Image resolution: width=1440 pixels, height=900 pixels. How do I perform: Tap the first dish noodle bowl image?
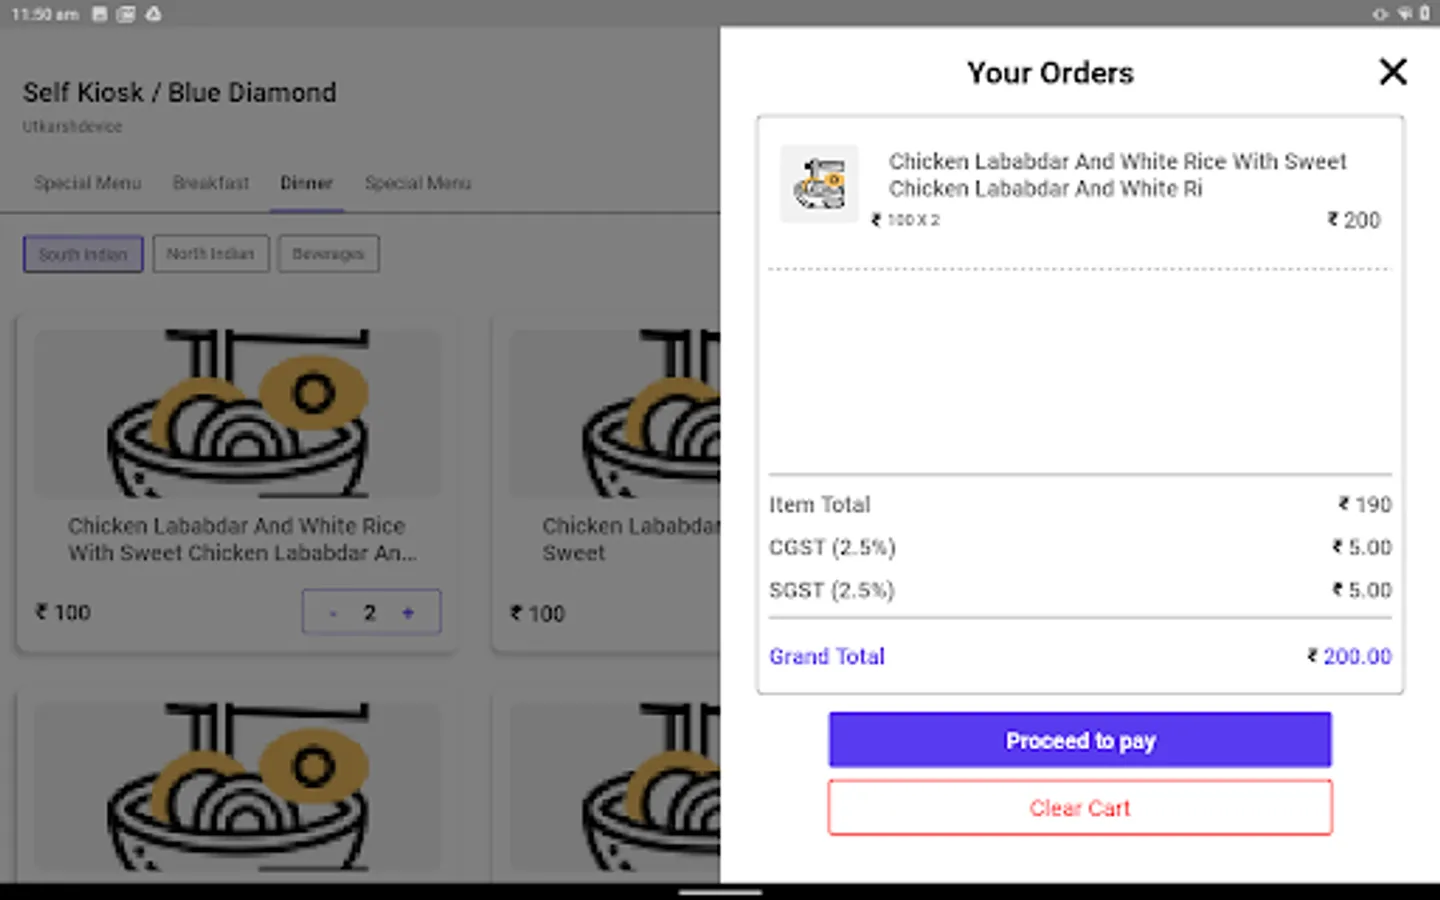tap(238, 413)
